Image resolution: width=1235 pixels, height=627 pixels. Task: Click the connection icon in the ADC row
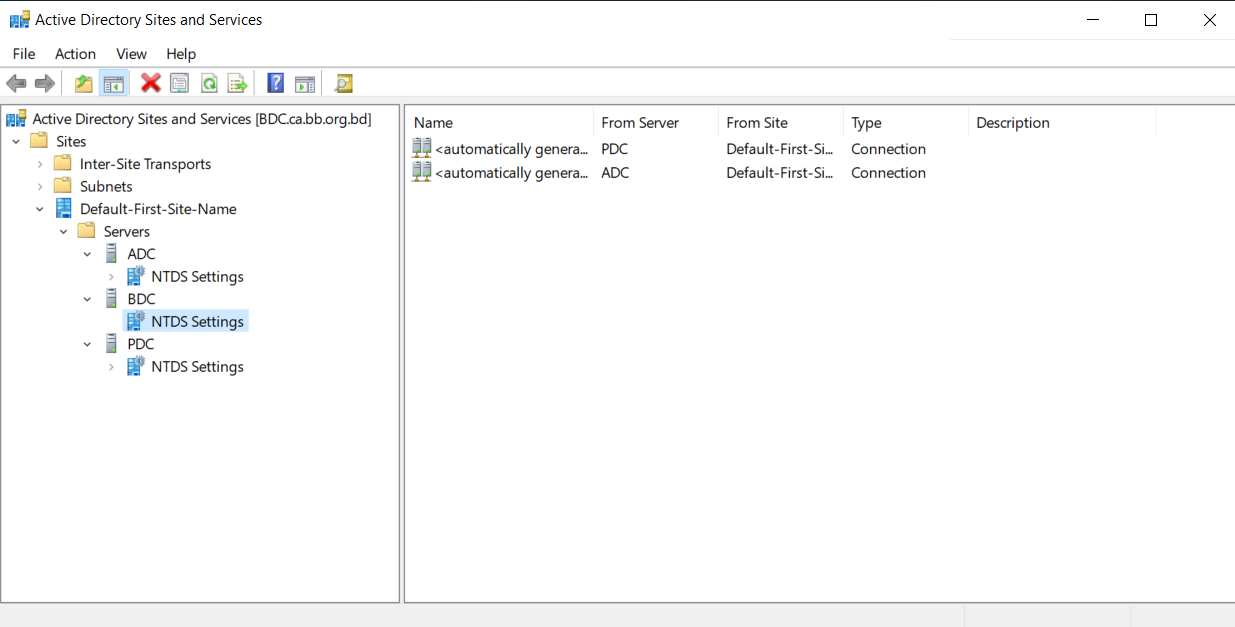(x=422, y=172)
